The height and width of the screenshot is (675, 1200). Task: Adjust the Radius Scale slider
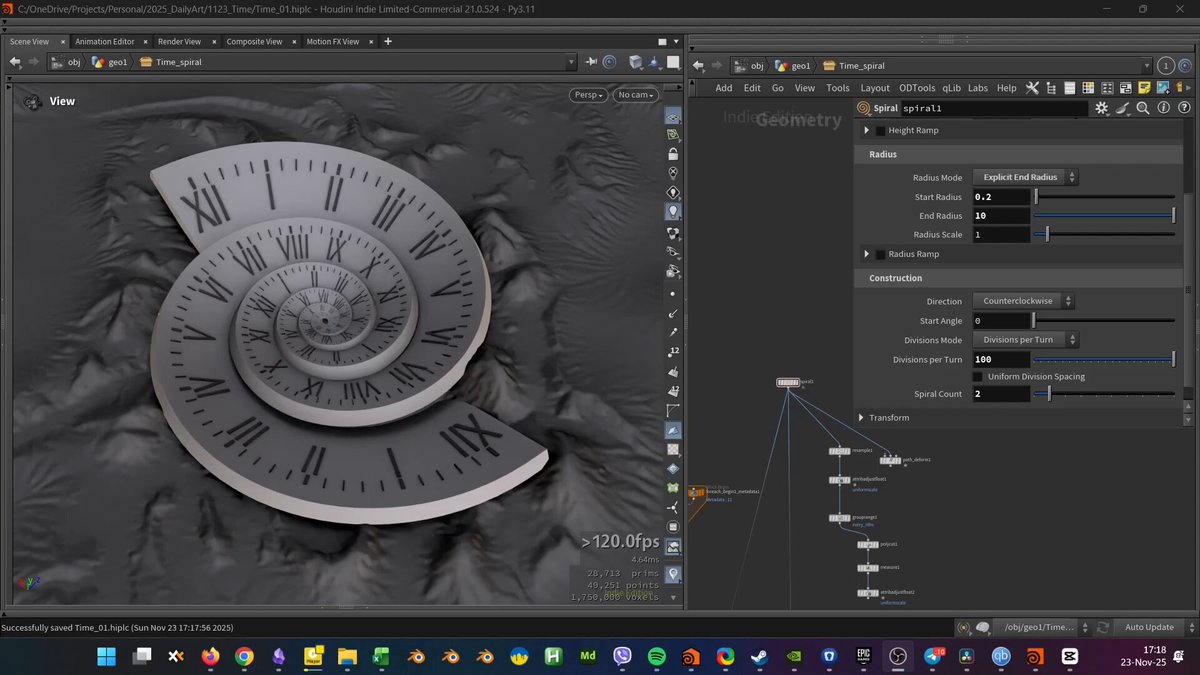tap(1105, 235)
